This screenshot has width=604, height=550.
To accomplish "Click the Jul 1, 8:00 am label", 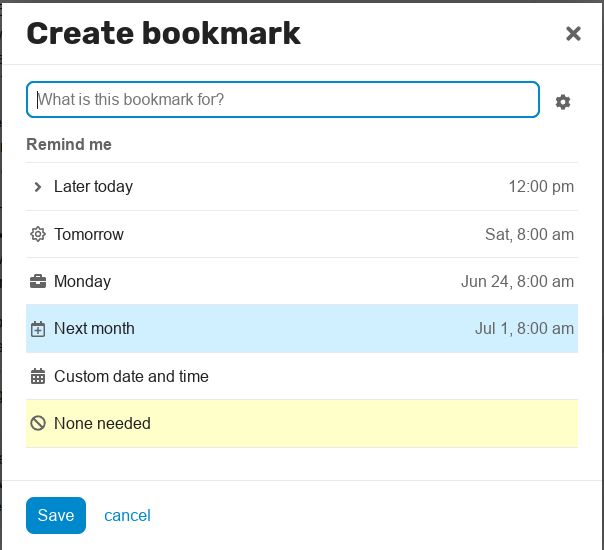I will tap(524, 329).
